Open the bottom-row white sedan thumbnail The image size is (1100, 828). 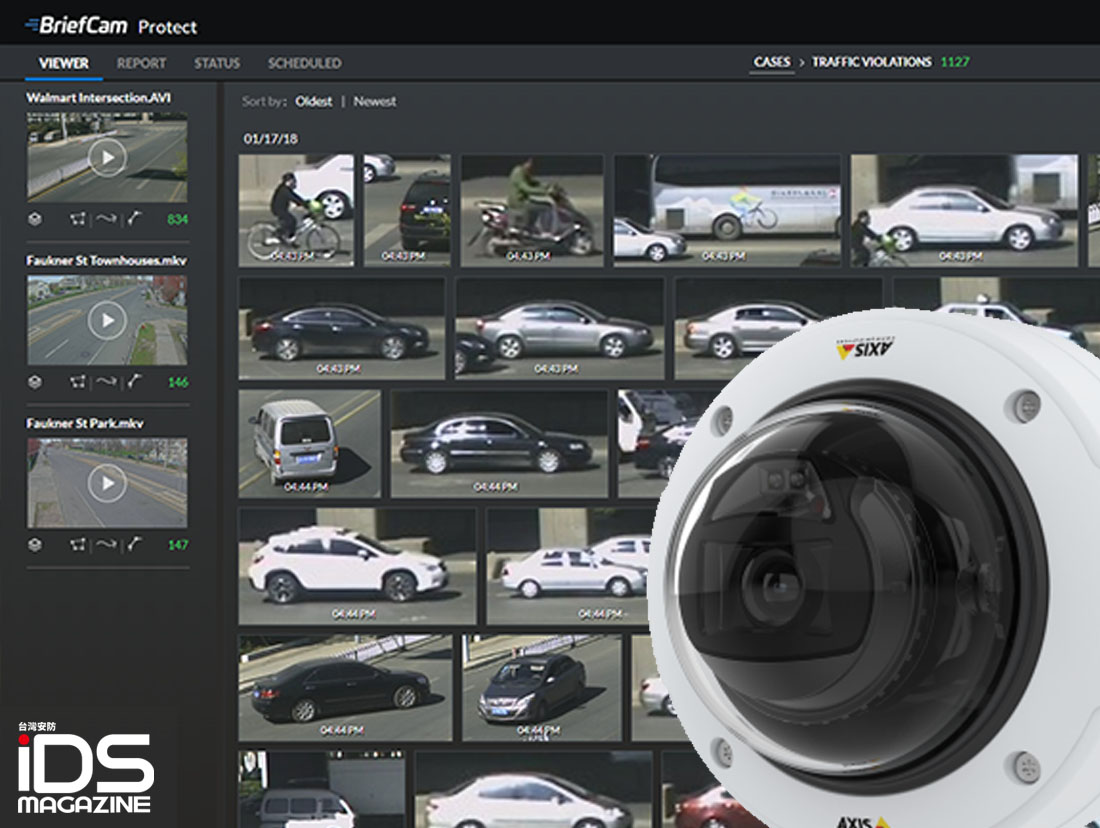point(533,789)
